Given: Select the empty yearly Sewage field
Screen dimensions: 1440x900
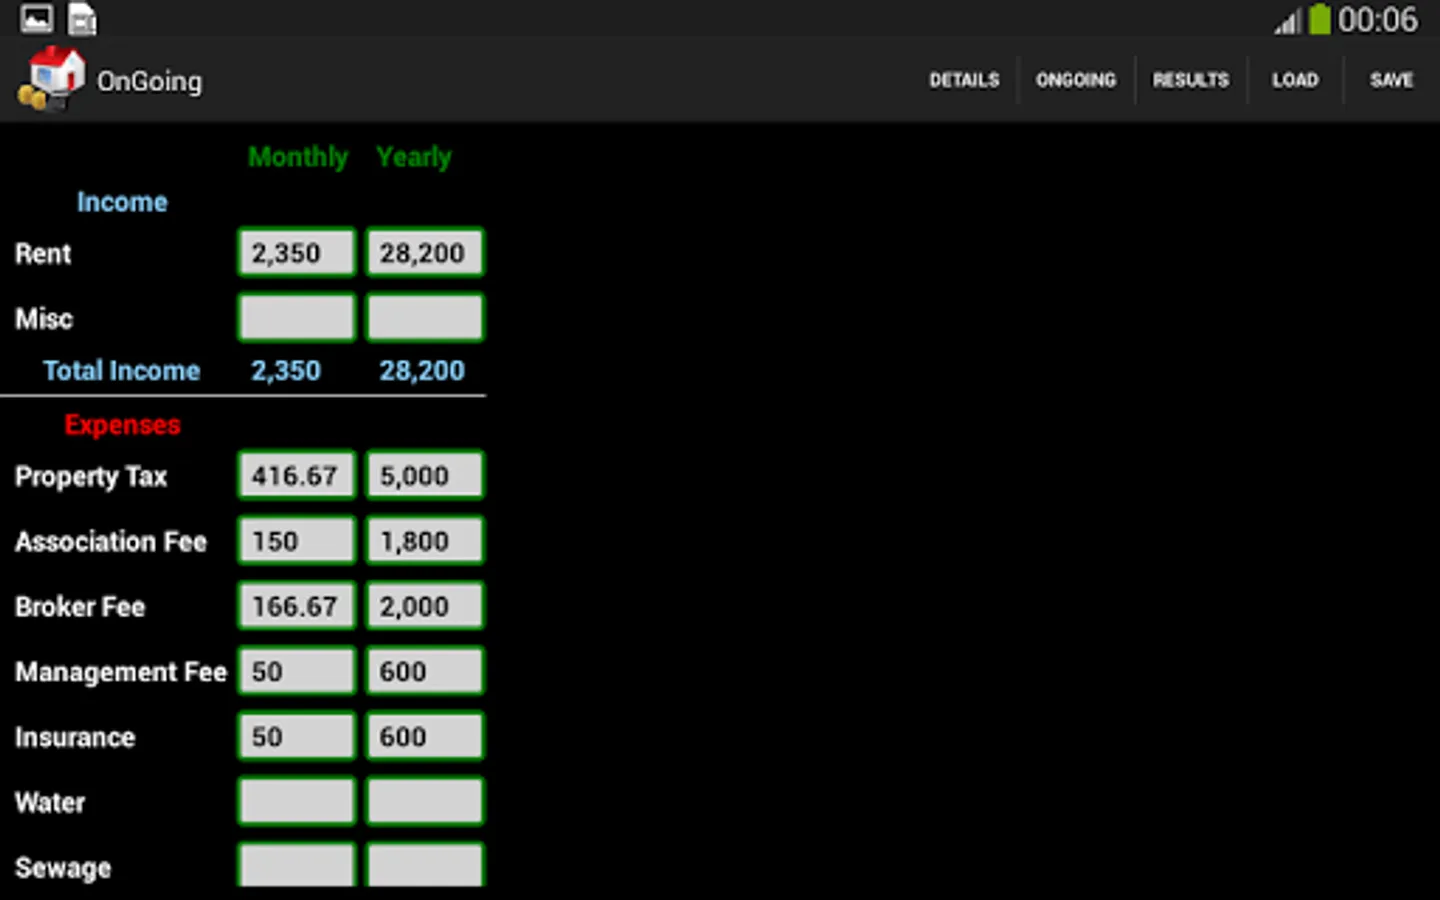Looking at the screenshot, I should pos(425,865).
